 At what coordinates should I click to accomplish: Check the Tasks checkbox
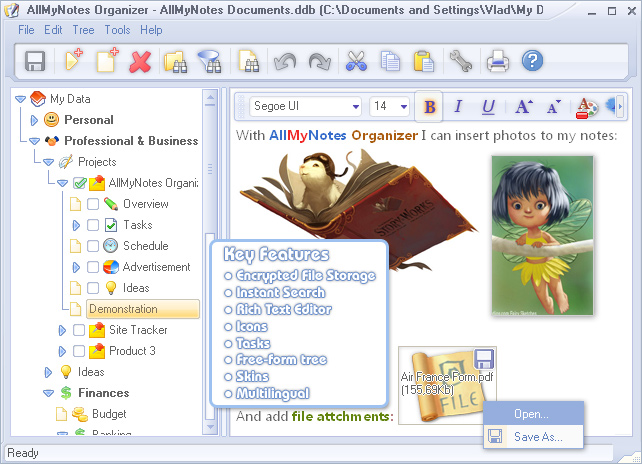93,225
